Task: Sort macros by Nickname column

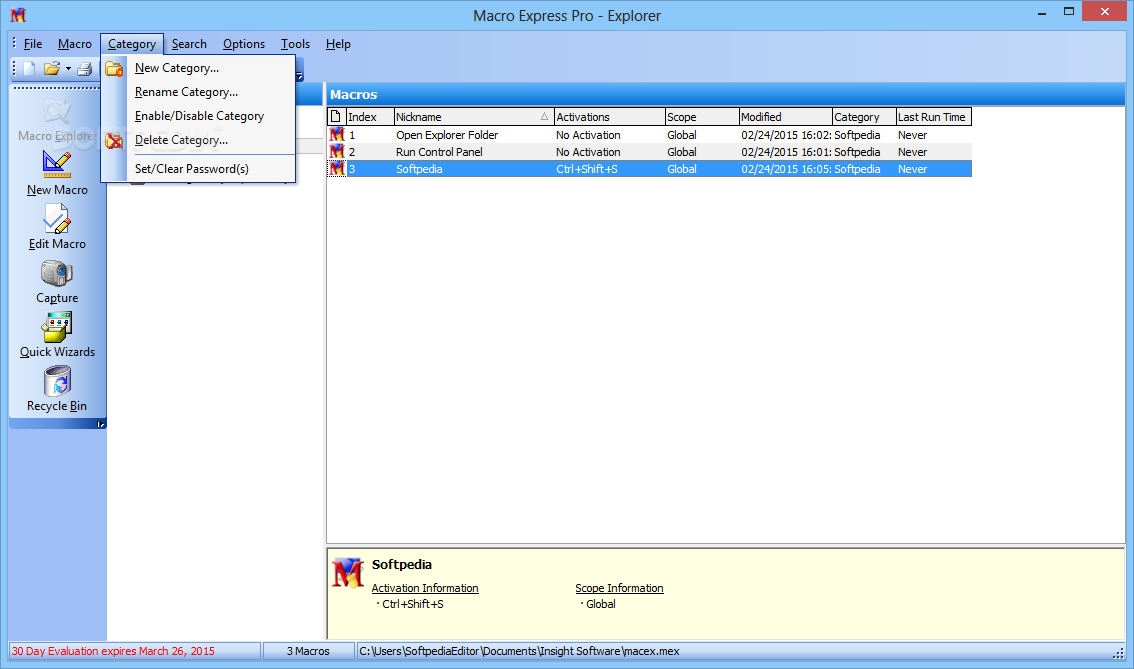Action: pos(474,116)
